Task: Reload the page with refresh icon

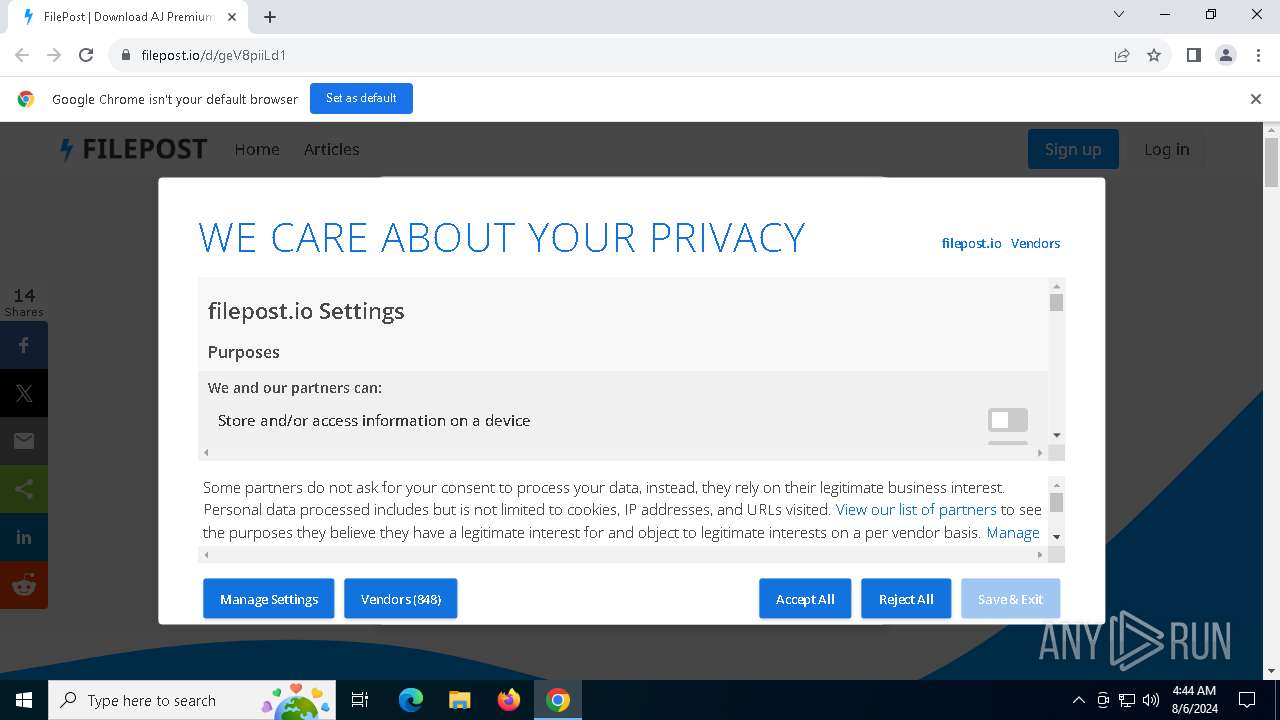Action: 86,55
